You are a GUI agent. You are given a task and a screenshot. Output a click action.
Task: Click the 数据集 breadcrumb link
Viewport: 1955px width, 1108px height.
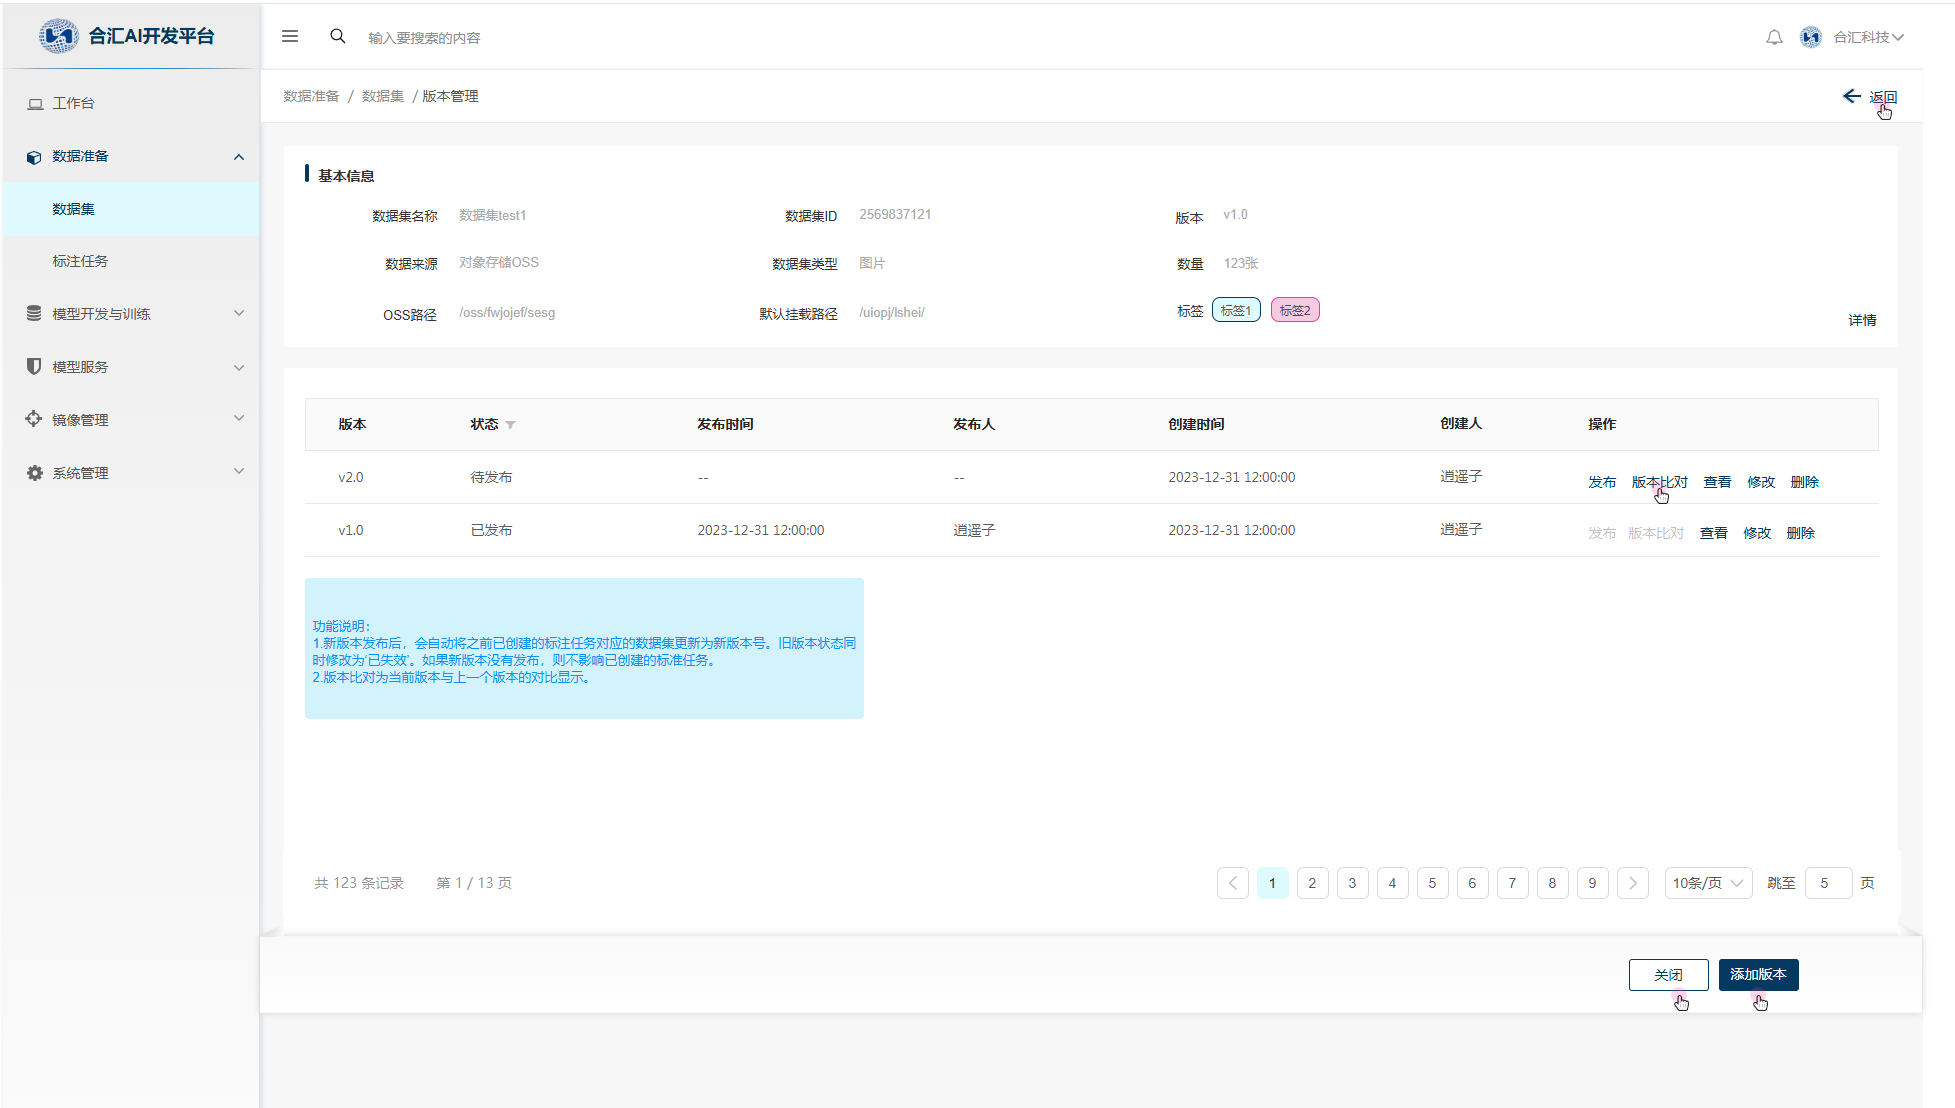click(x=382, y=96)
